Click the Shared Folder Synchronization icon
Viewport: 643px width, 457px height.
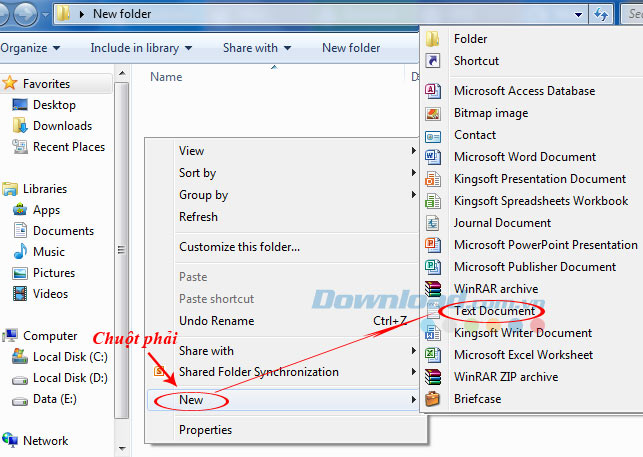(160, 372)
